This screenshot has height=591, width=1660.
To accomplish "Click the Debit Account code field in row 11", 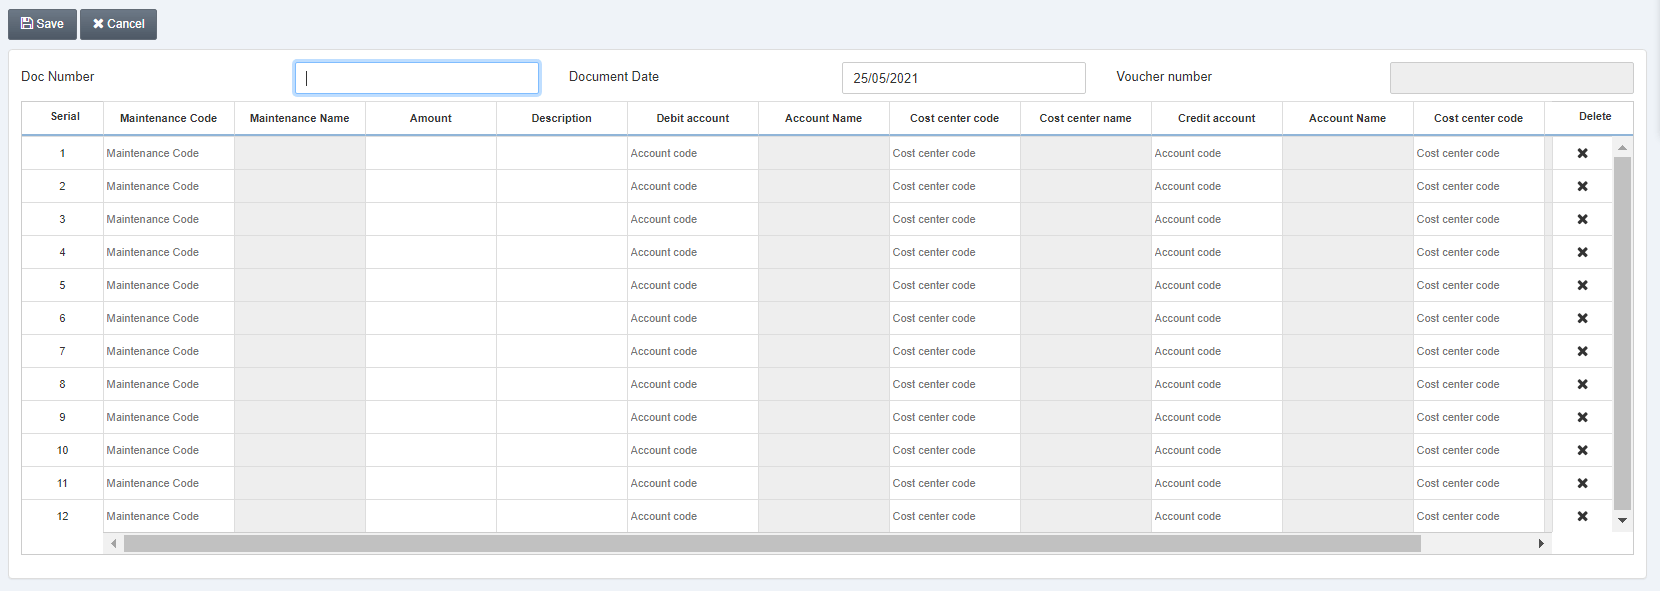I will [x=693, y=483].
